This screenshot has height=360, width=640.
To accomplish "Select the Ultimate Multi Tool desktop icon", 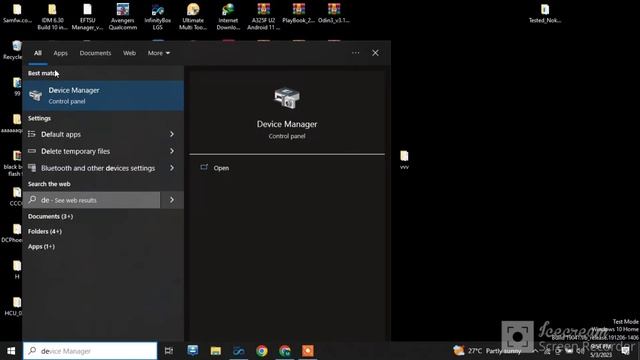I will (x=193, y=17).
